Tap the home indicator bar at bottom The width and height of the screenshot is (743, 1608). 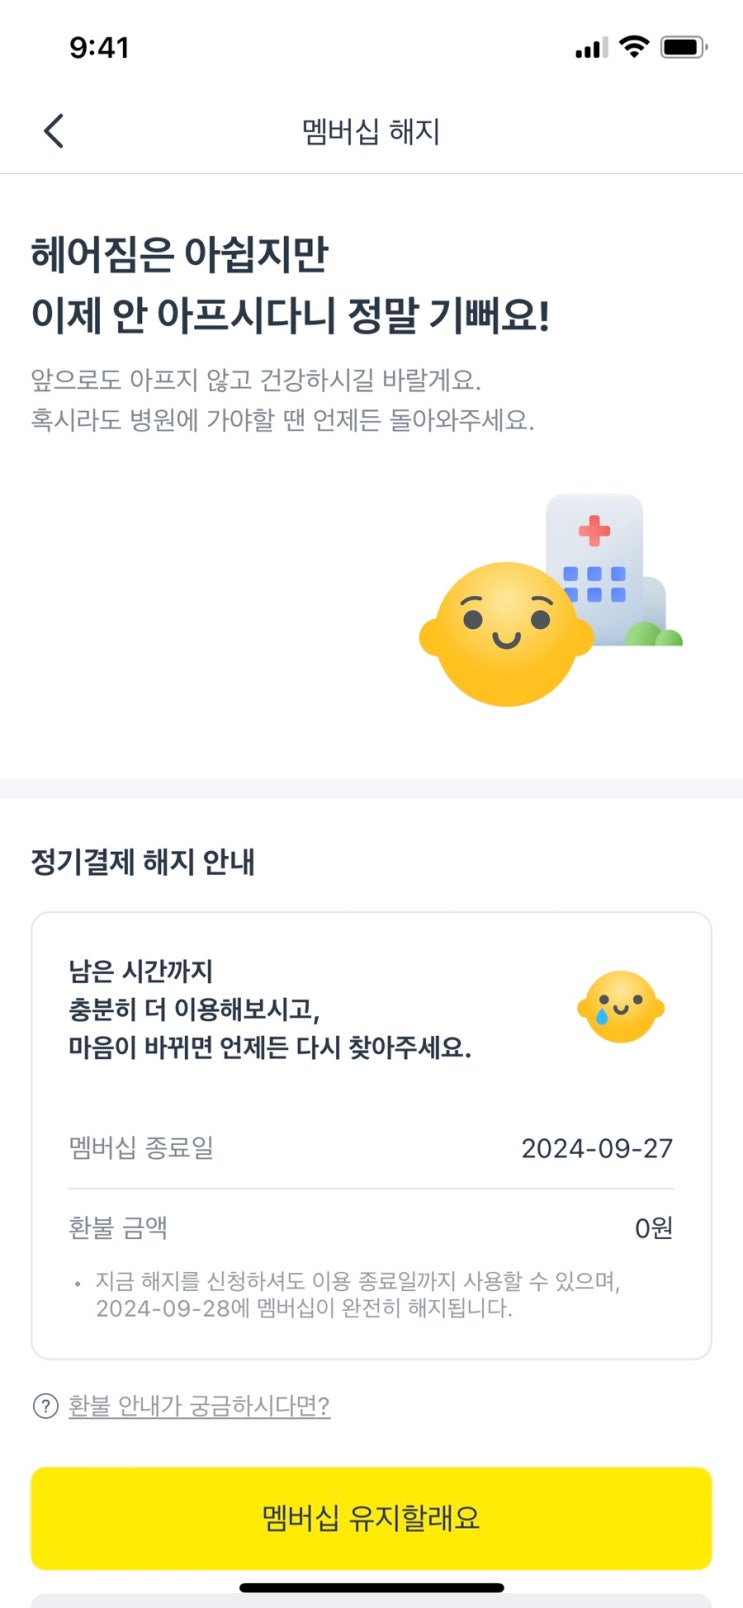371,1587
